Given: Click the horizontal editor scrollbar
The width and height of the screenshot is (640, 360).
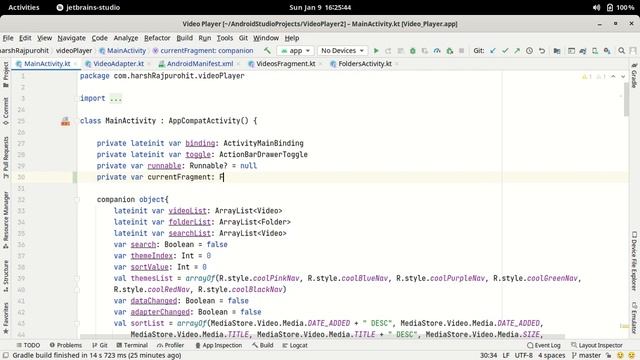Looking at the screenshot, I should point(322,337).
